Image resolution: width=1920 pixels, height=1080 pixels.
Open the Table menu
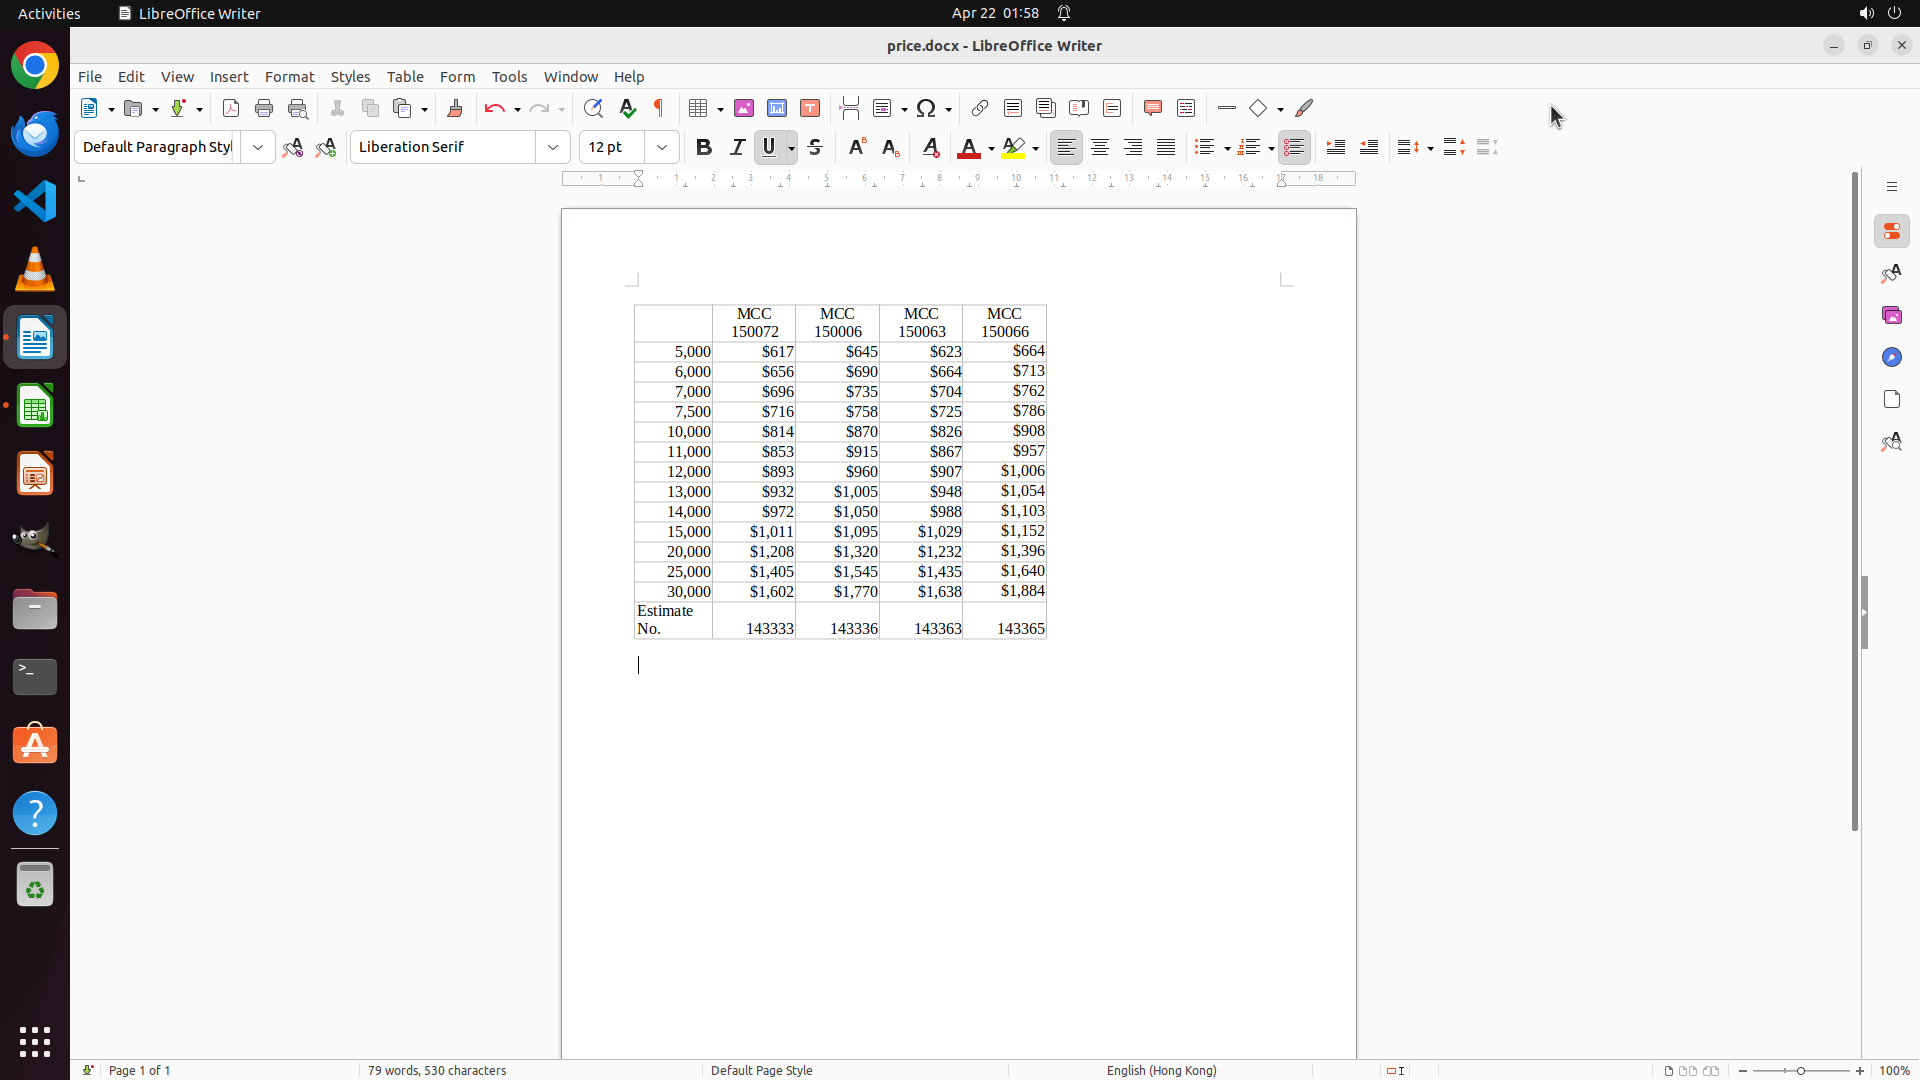pos(405,77)
